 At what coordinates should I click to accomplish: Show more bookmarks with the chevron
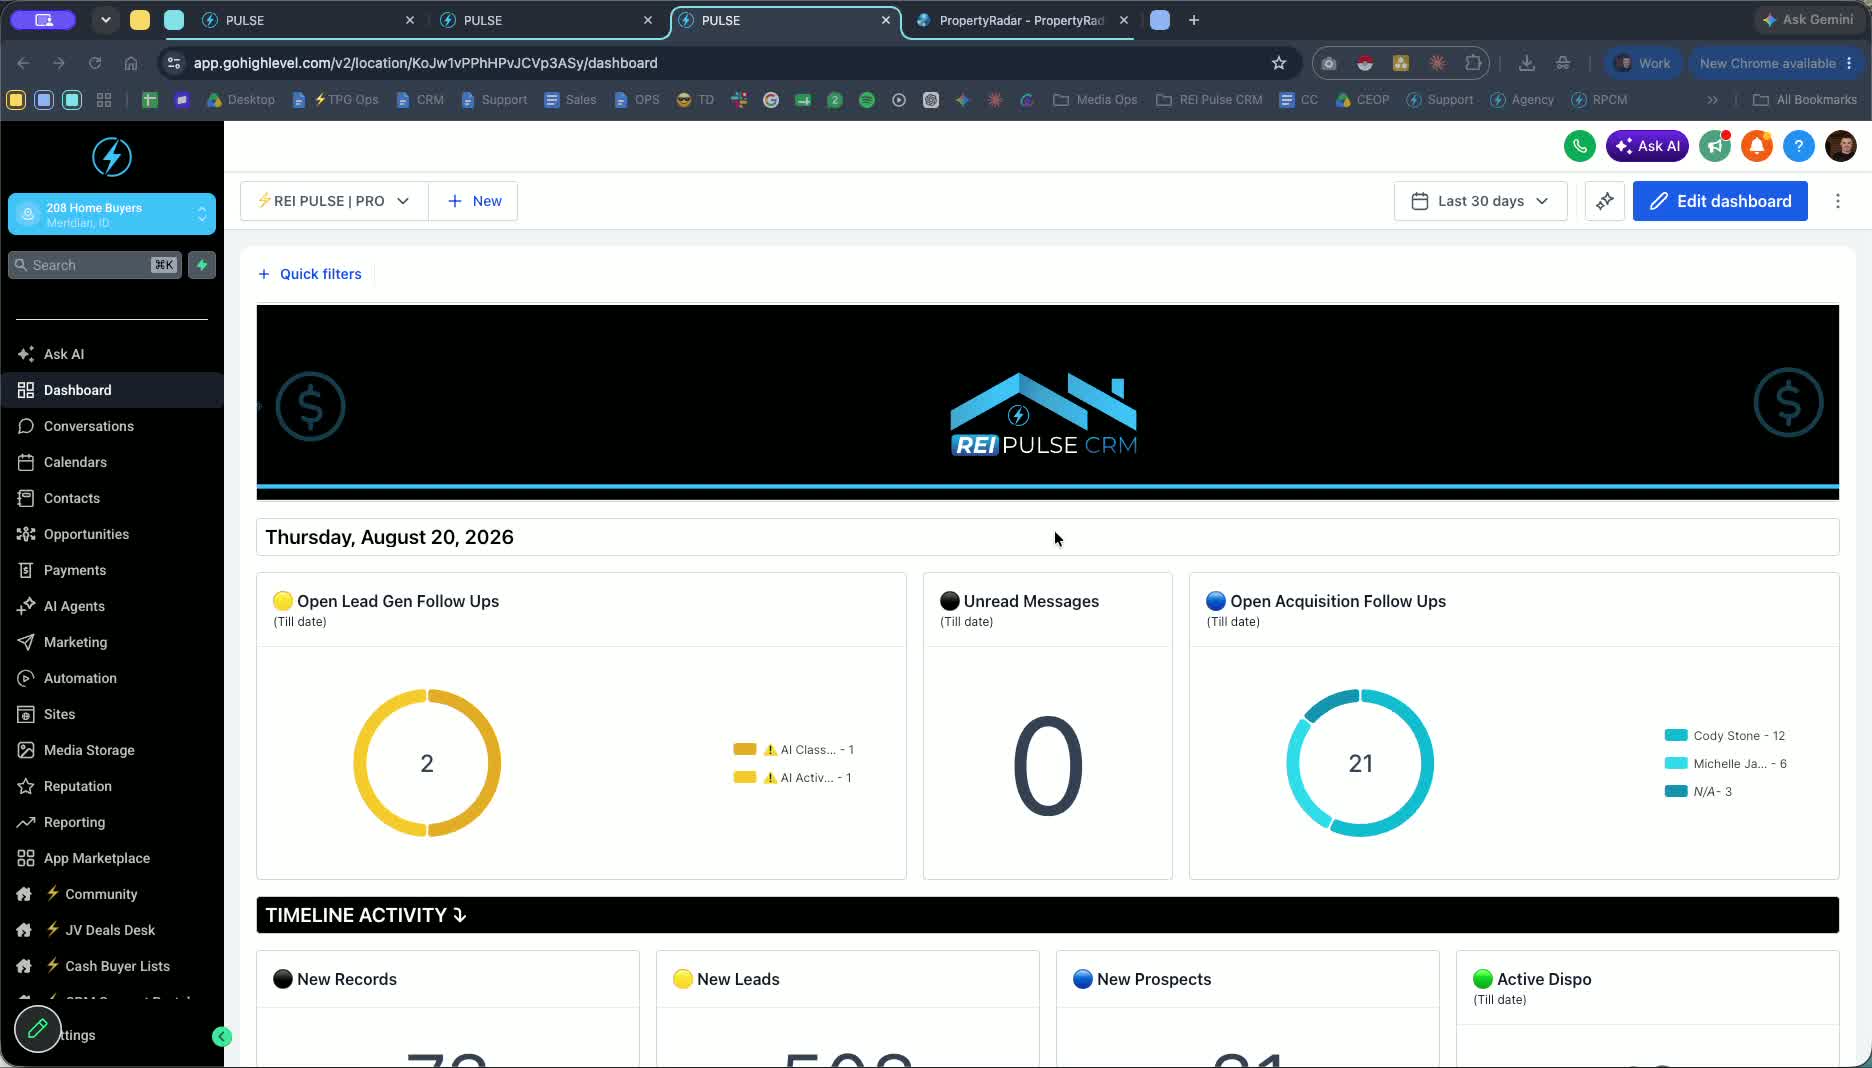pyautogui.click(x=1713, y=100)
